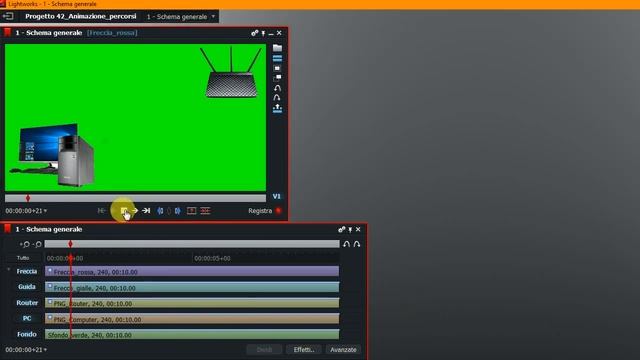Select the Sfondo_verde clip

(192, 335)
